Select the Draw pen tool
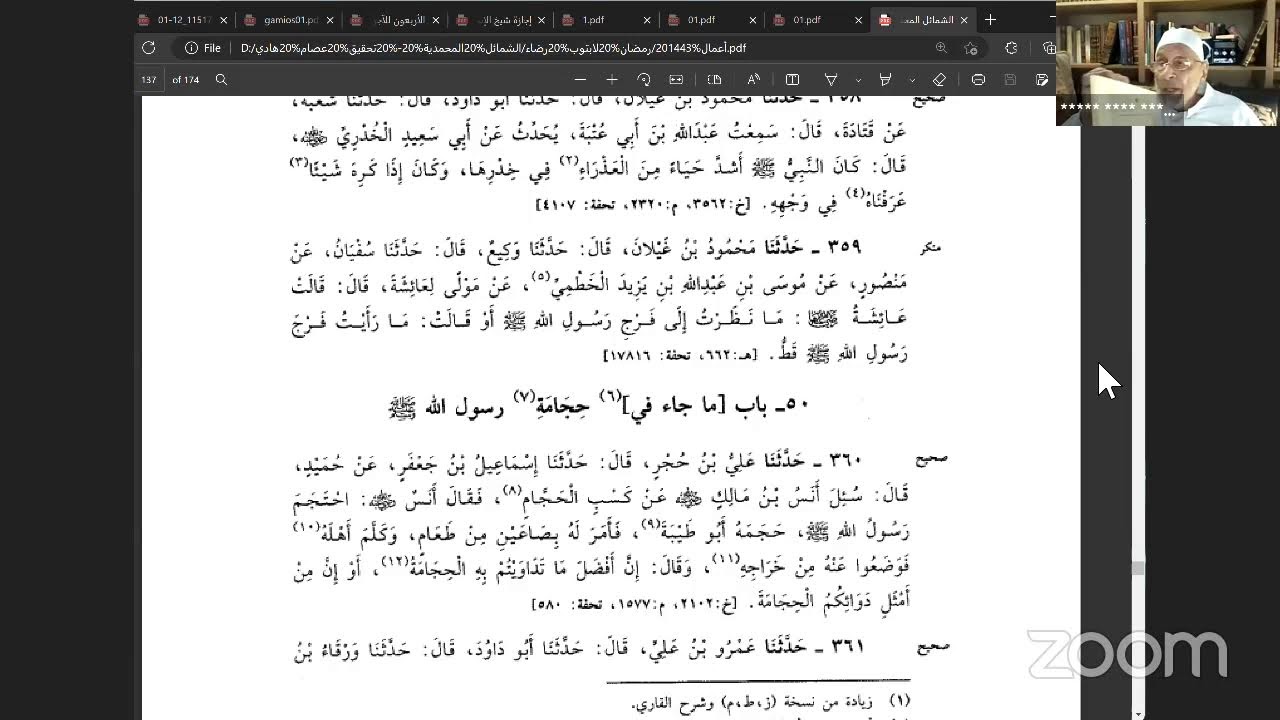 coord(831,80)
